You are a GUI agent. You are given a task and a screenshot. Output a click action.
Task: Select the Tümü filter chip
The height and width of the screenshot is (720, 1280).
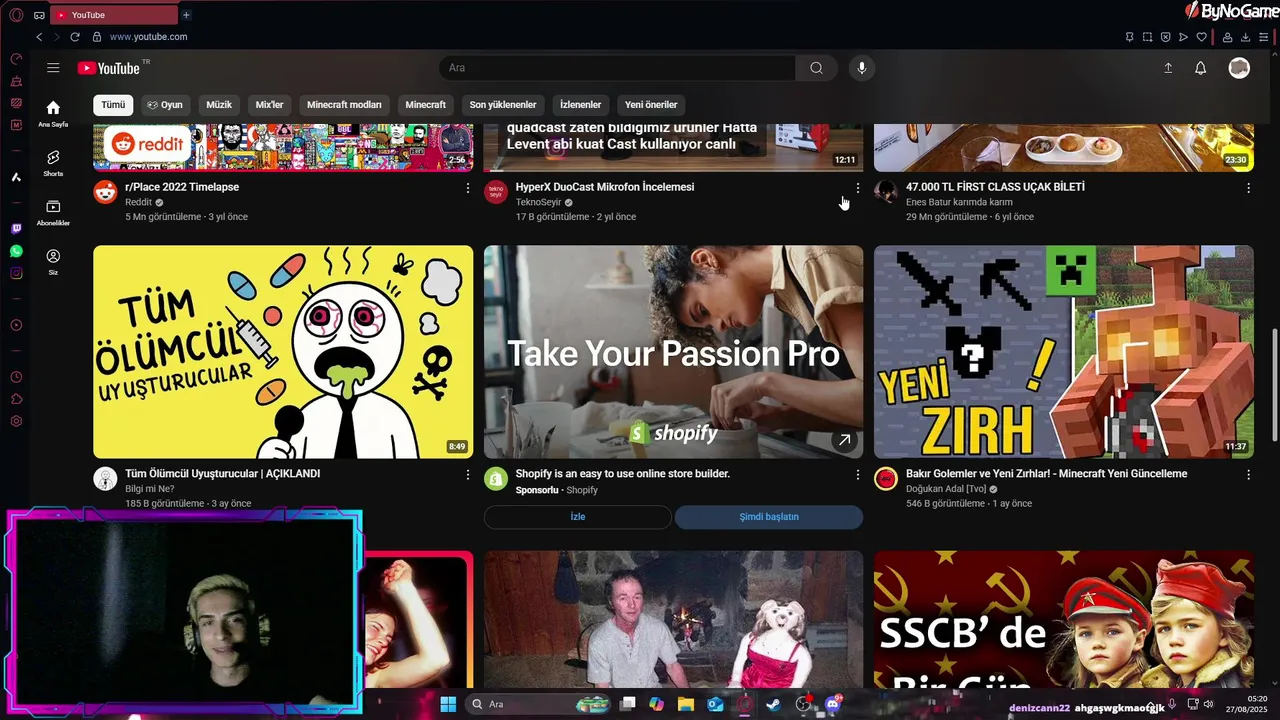(x=113, y=105)
